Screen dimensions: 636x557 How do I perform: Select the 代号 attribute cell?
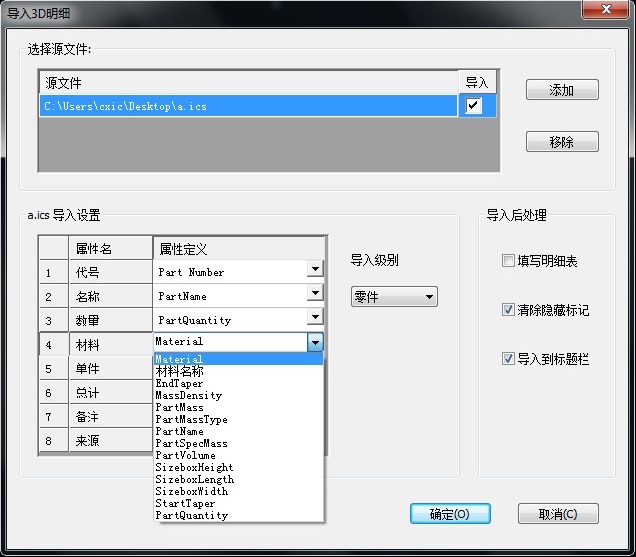click(x=110, y=272)
